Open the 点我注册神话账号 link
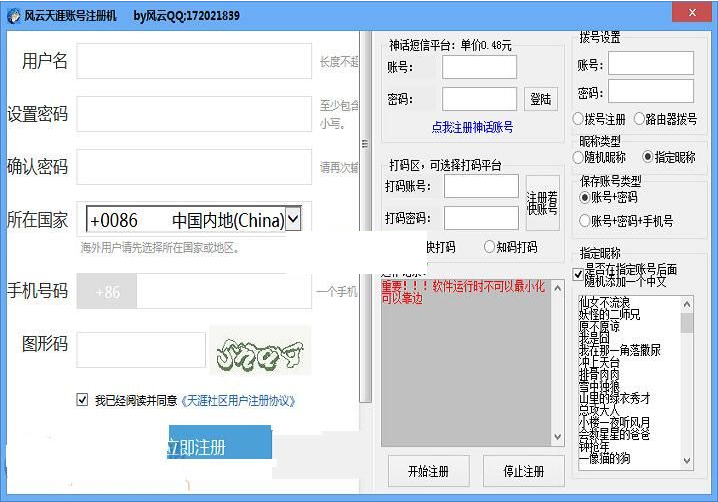Screen dimensions: 718x502 472,127
